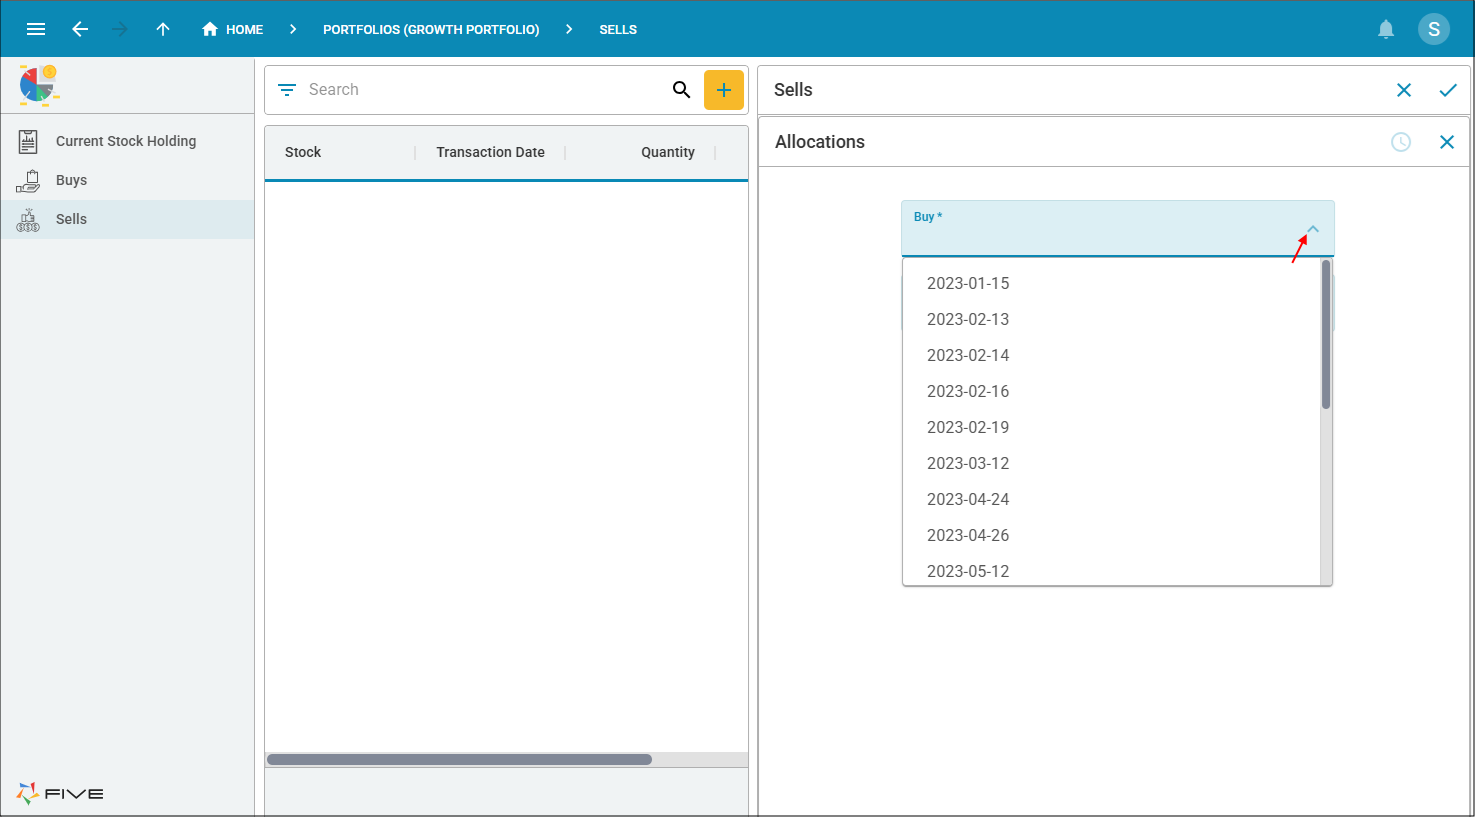Click the filter icon in search bar

click(287, 90)
